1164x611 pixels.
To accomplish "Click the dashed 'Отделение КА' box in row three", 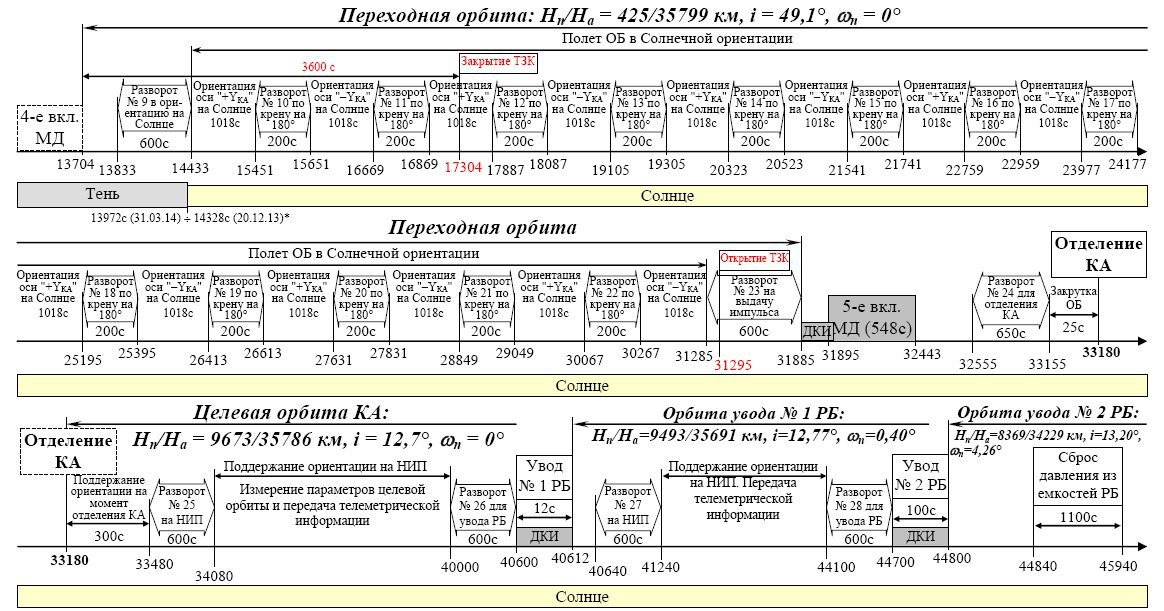I will [x=68, y=451].
